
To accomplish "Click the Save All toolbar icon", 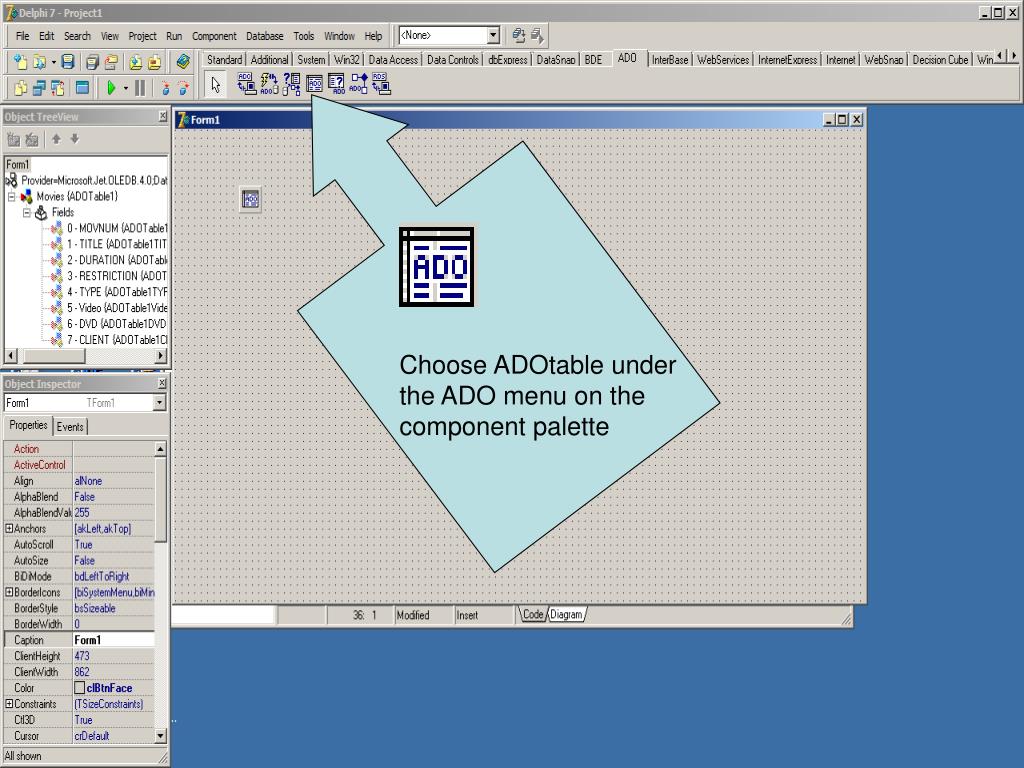I will click(92, 62).
